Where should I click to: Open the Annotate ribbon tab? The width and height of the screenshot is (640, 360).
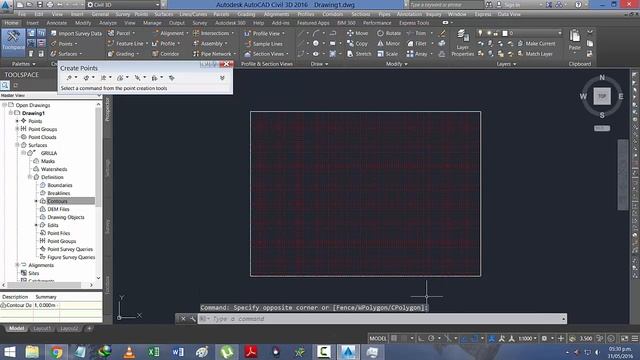pos(56,23)
